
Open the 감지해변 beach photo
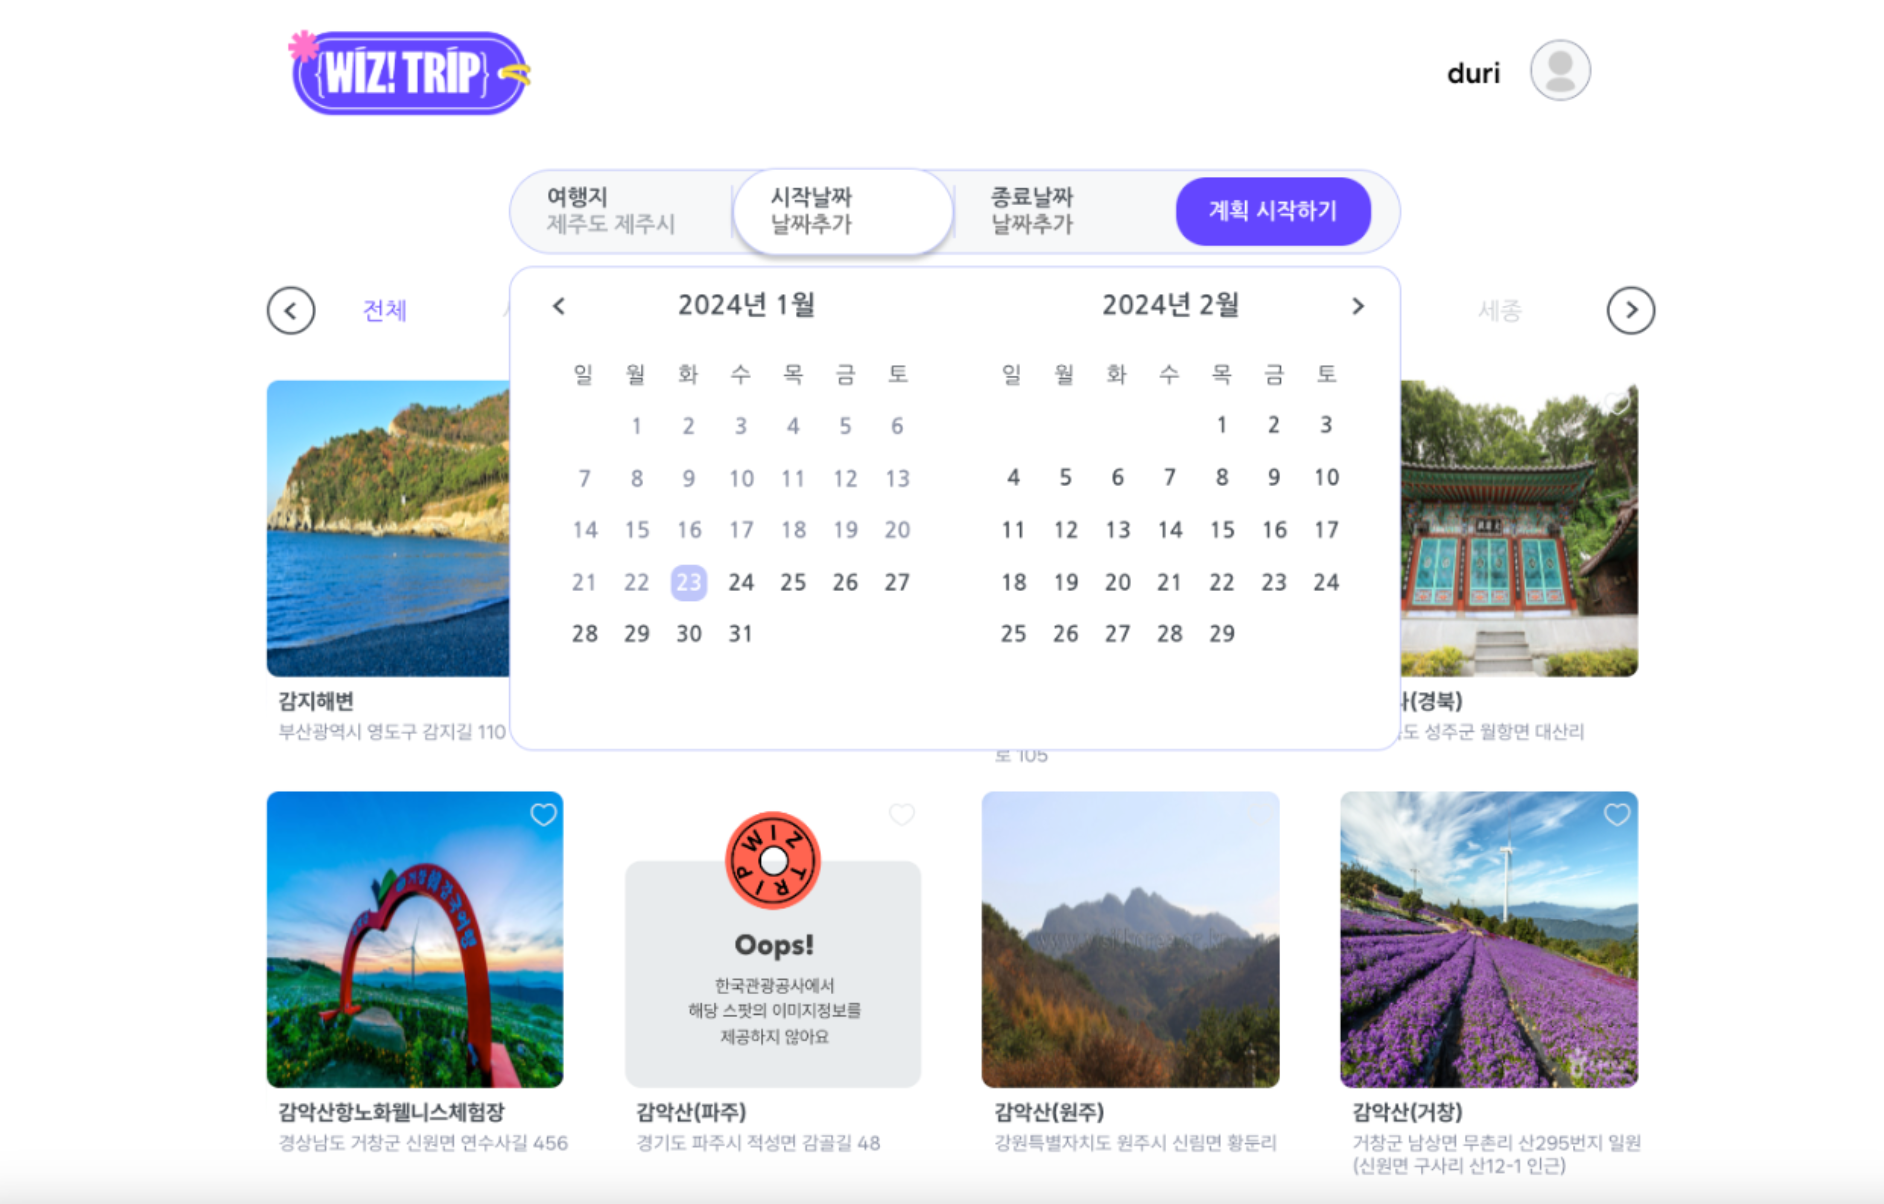pyautogui.click(x=388, y=528)
